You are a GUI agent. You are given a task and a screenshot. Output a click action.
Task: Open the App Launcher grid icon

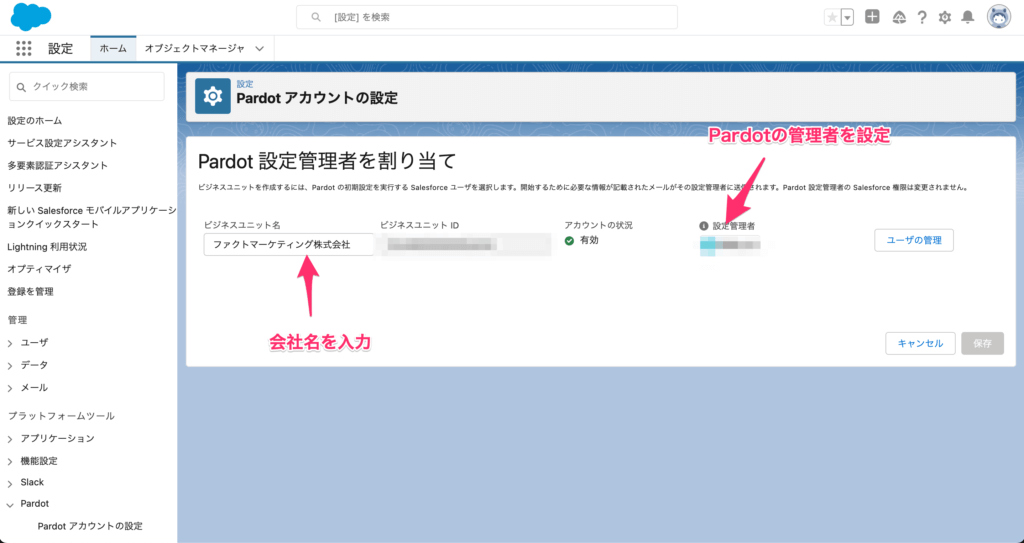click(x=24, y=48)
